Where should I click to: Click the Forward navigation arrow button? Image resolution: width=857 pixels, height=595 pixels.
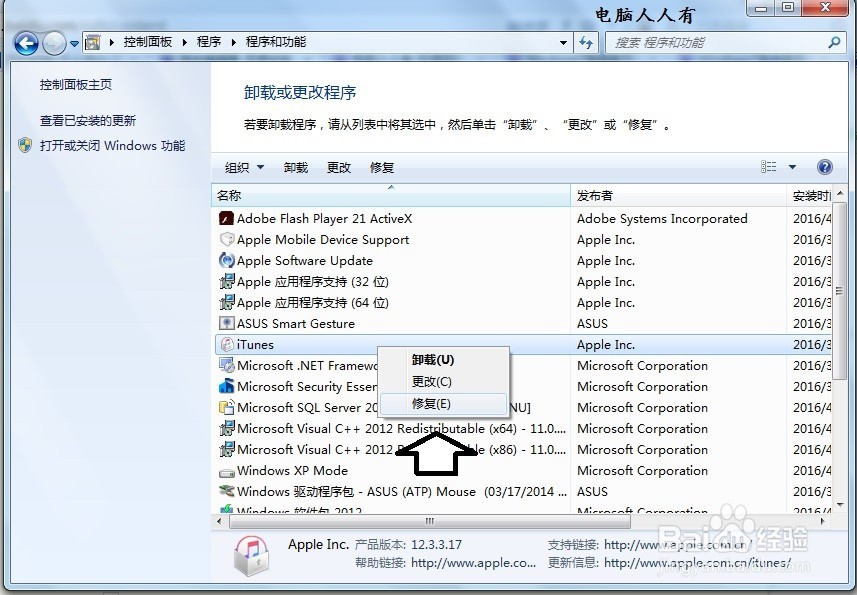[54, 43]
